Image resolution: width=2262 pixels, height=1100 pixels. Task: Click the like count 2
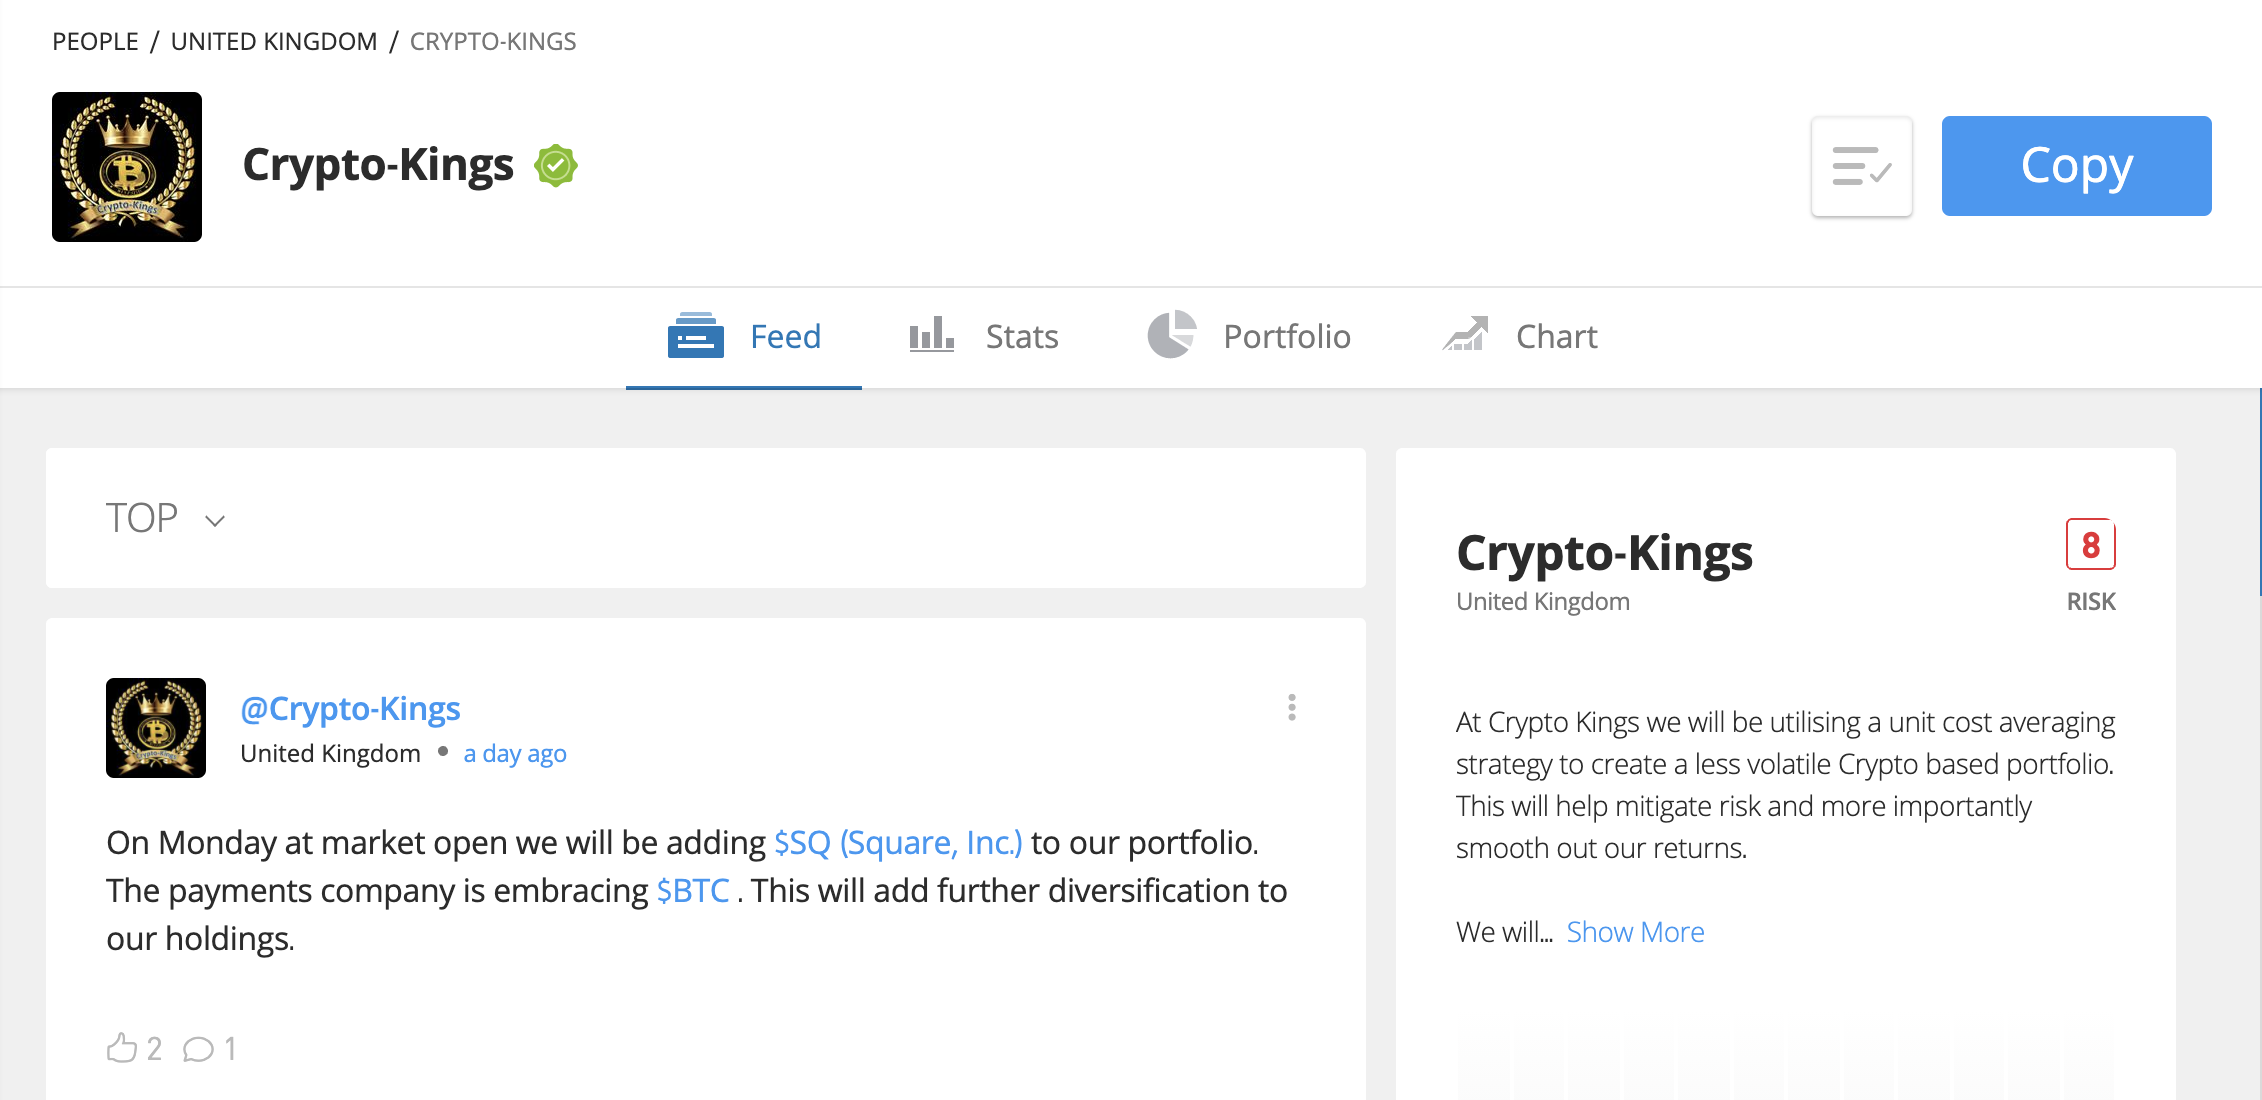click(154, 1048)
